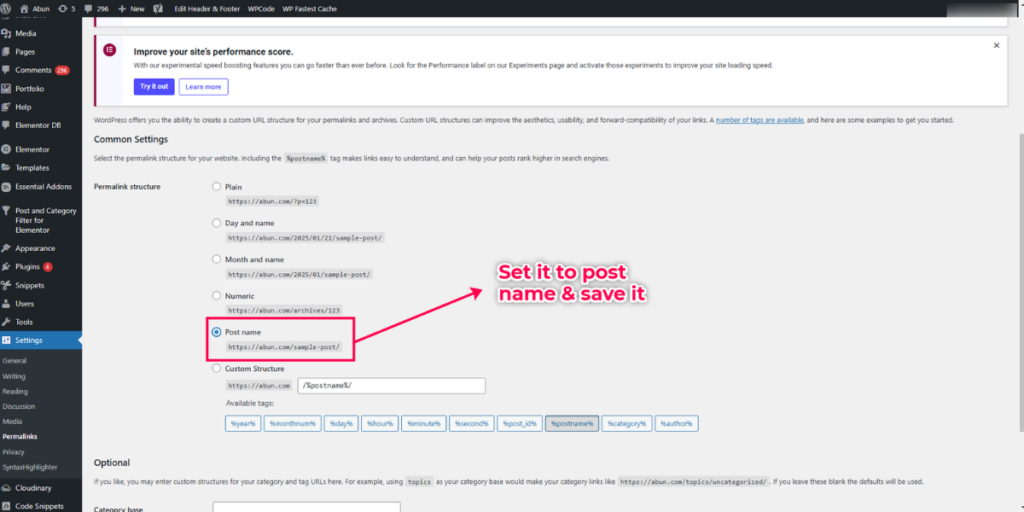The image size is (1024, 512).
Task: View pending updates icon with count 5
Action: 63,9
